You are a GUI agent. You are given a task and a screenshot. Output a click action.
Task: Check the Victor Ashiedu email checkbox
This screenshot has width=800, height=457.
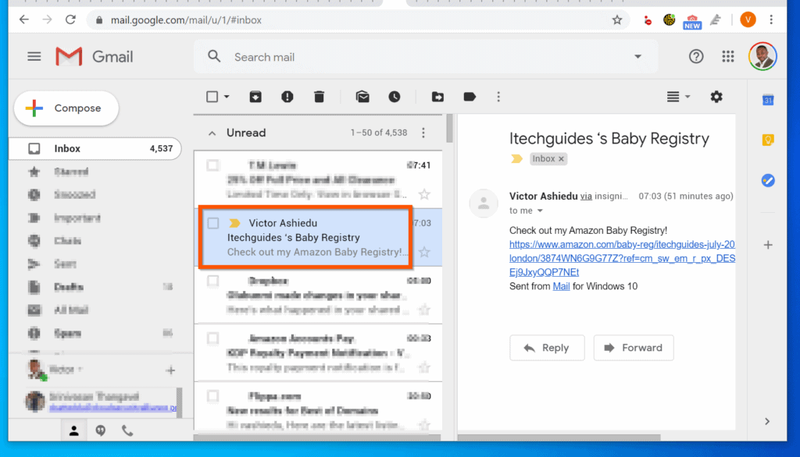click(213, 223)
